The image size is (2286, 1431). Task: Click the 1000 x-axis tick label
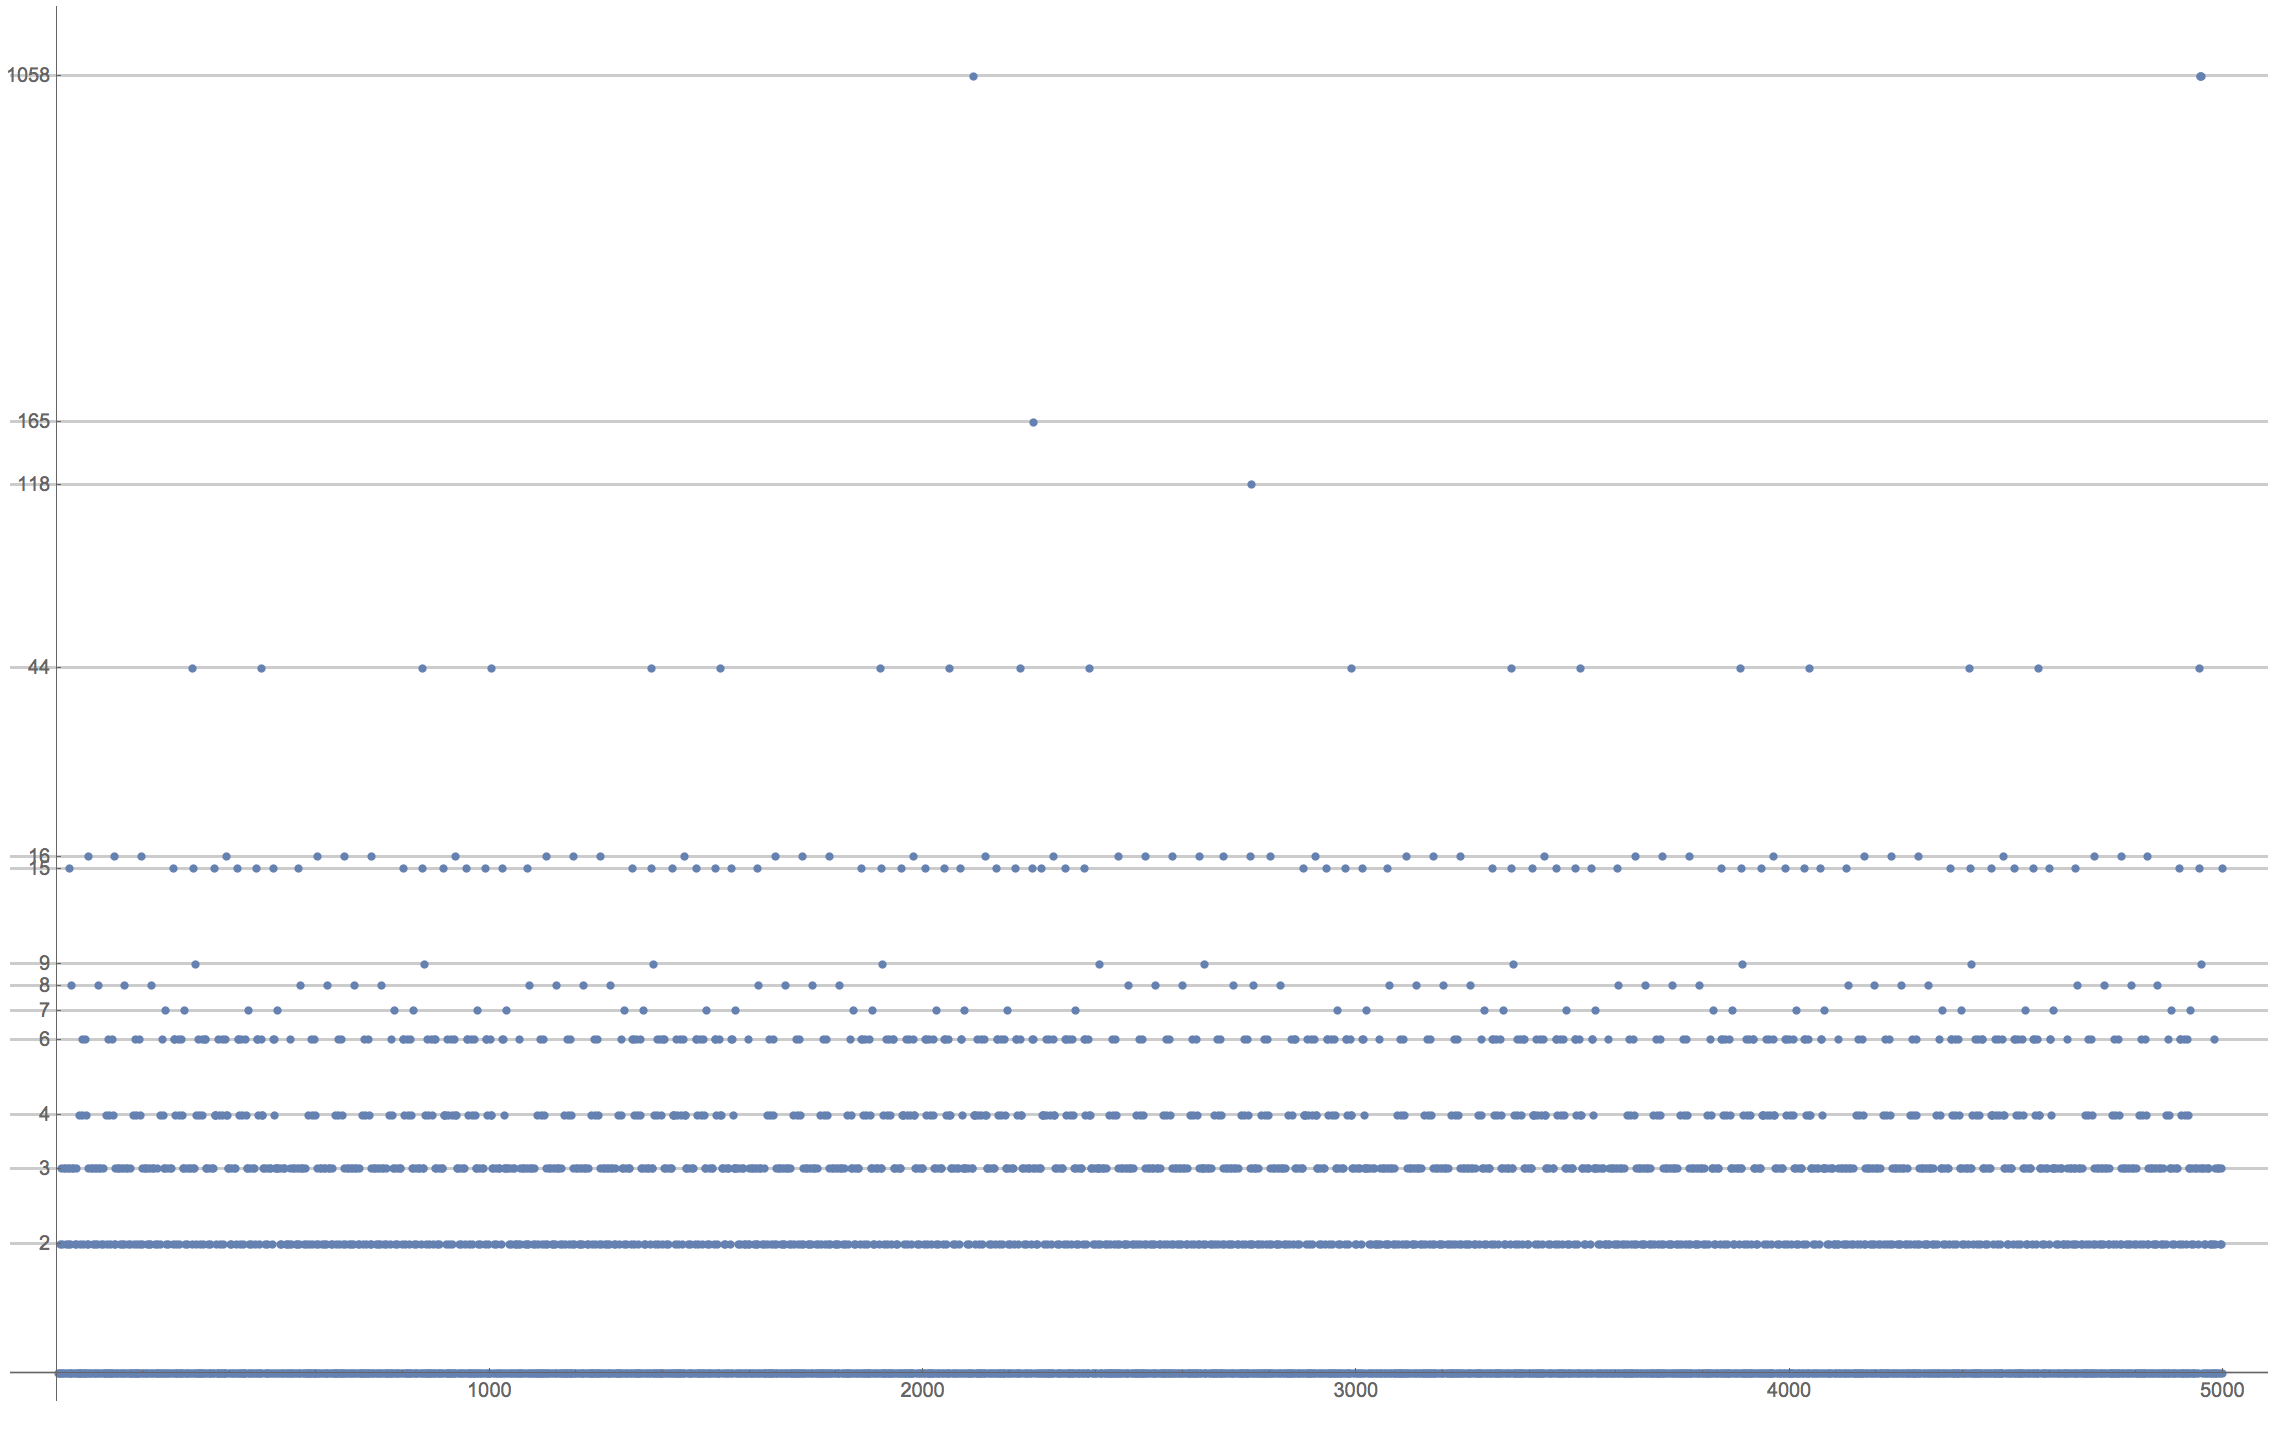tap(489, 1390)
